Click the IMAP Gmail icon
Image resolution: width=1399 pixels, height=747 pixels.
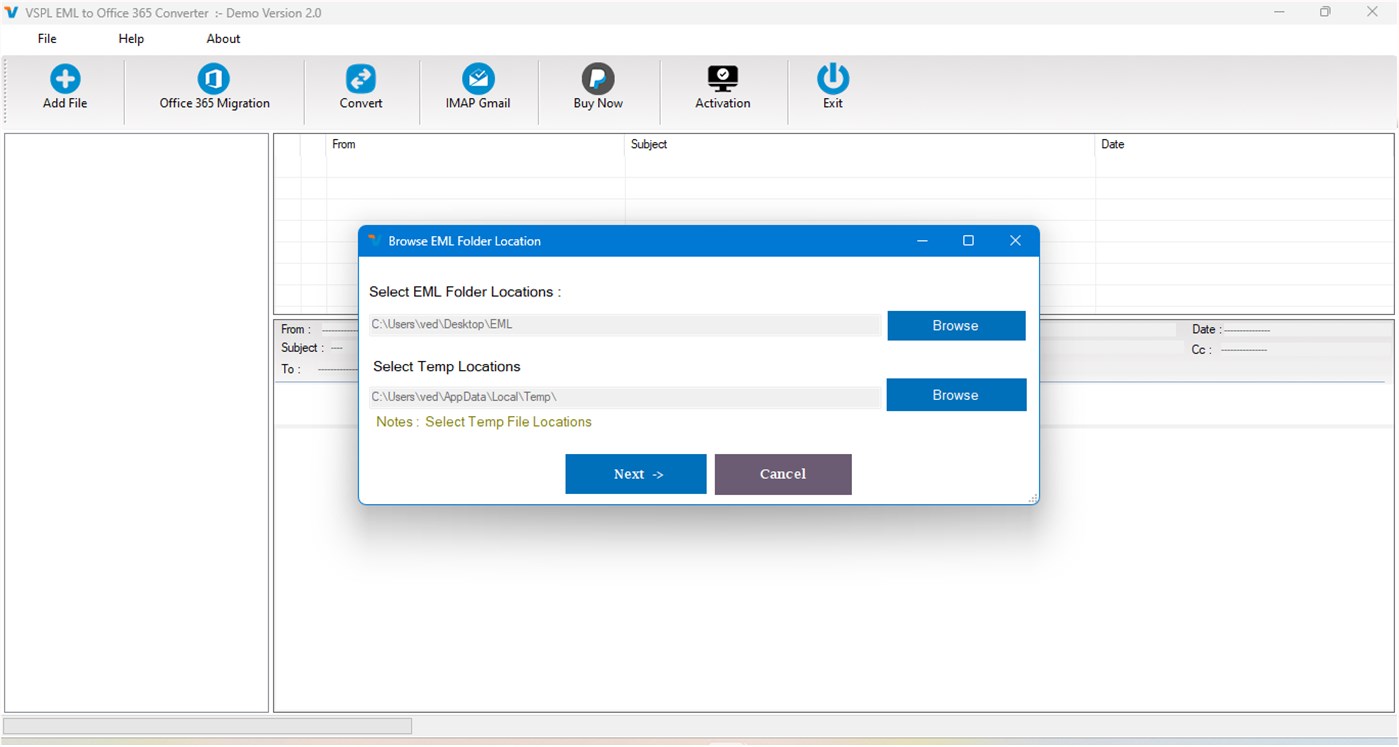coord(478,77)
